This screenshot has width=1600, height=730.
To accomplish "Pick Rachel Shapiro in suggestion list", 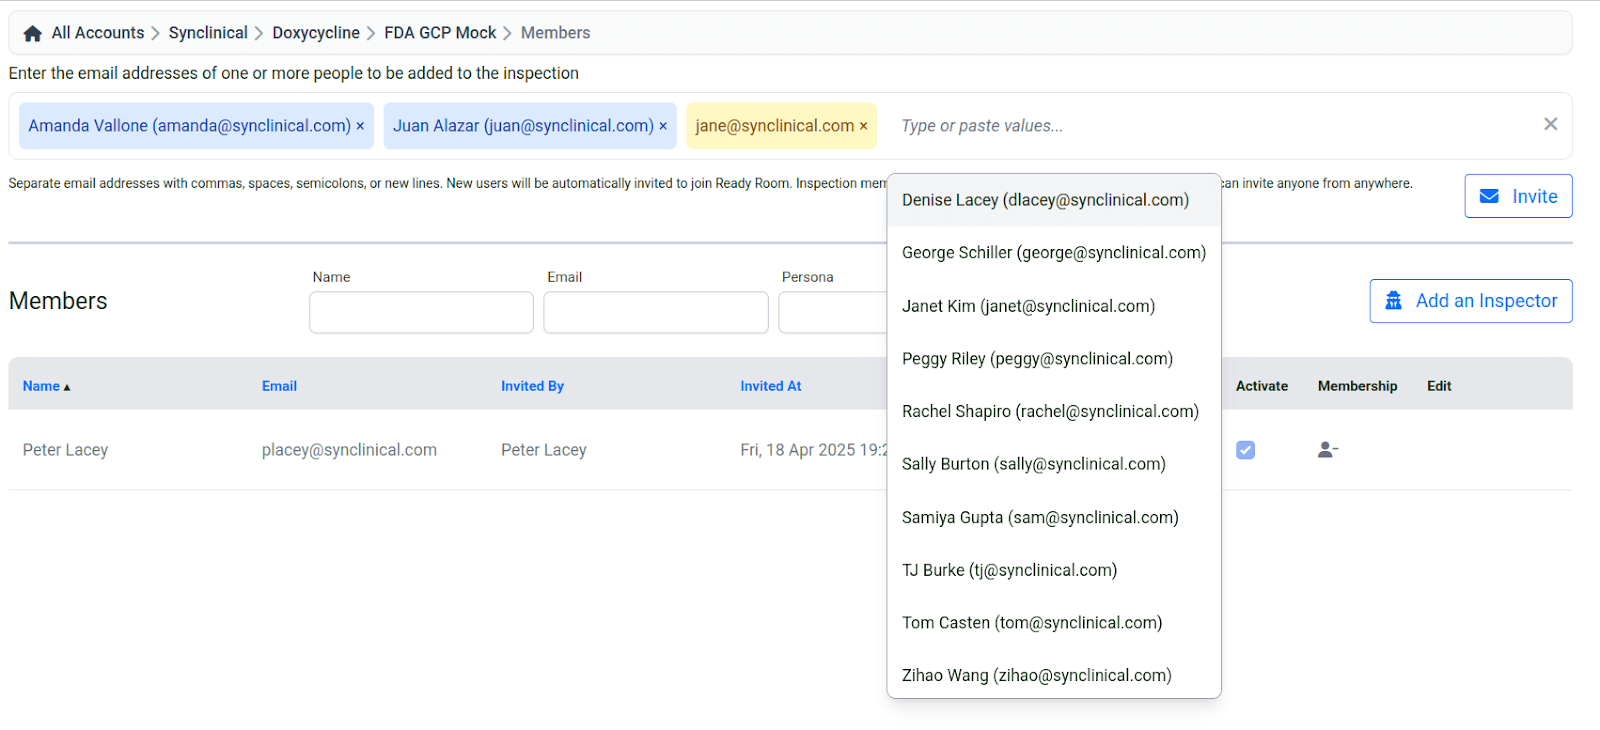I will [1050, 412].
